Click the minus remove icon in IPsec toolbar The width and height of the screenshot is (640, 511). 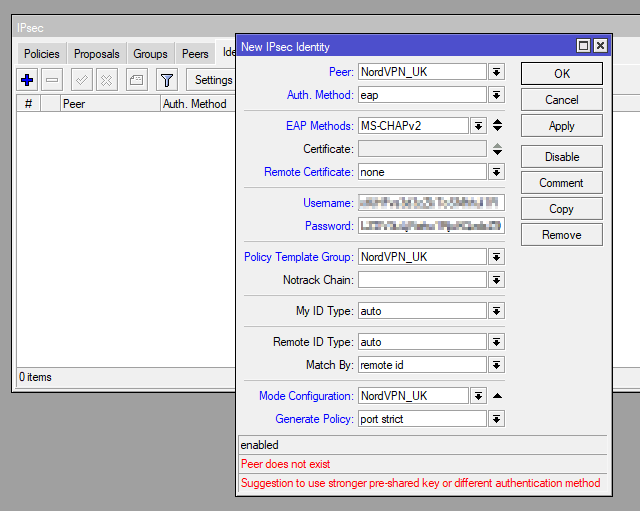[52, 80]
